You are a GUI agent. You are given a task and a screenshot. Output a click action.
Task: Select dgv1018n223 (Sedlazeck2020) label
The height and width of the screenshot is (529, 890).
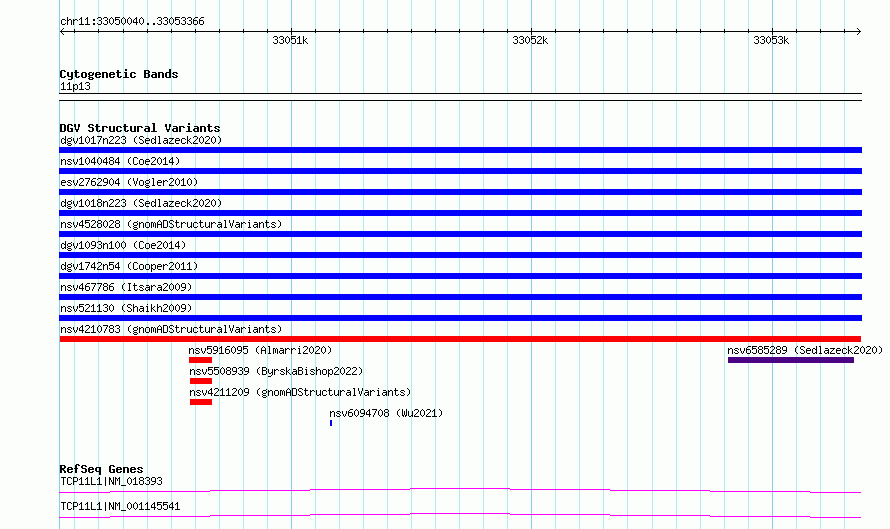click(x=141, y=203)
